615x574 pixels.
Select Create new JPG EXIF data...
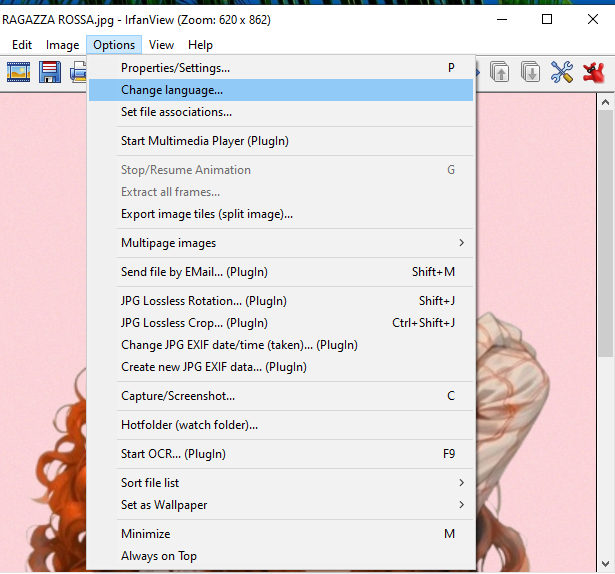tap(281, 367)
